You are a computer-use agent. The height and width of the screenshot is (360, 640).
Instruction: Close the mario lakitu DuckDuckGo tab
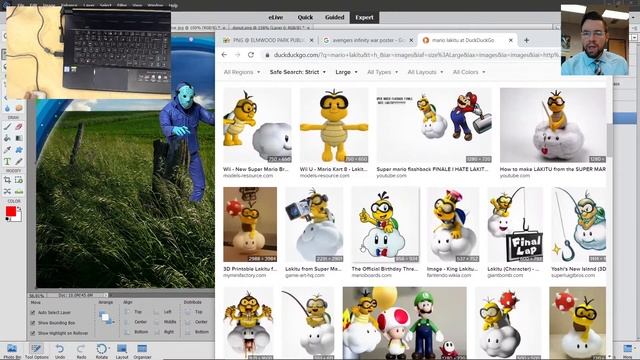pyautogui.click(x=510, y=40)
